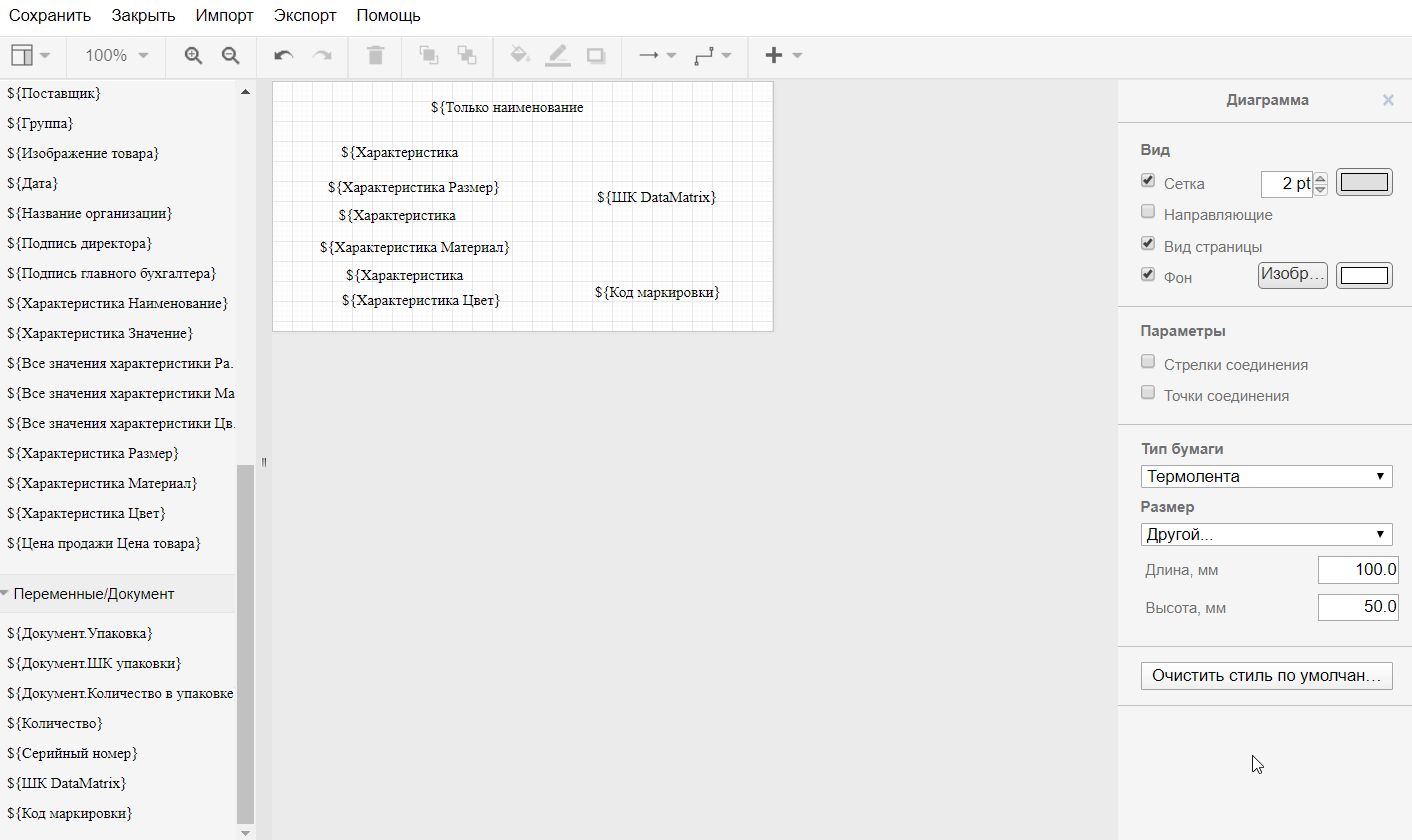Close the Диаграмма panel
Screen dimensions: 1412x840
click(x=1388, y=100)
